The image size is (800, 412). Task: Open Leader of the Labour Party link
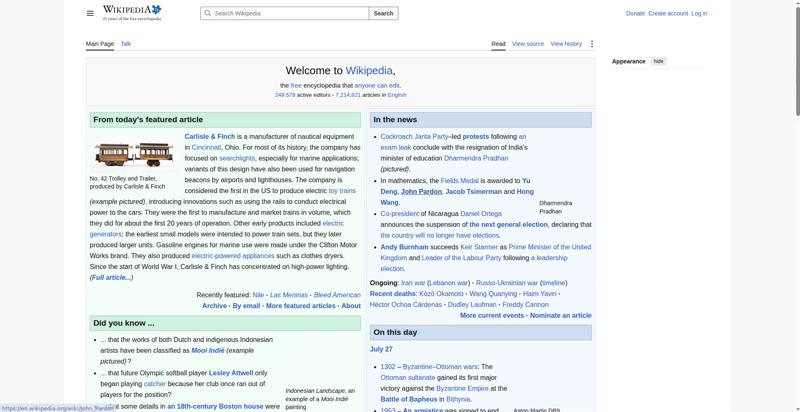462,258
